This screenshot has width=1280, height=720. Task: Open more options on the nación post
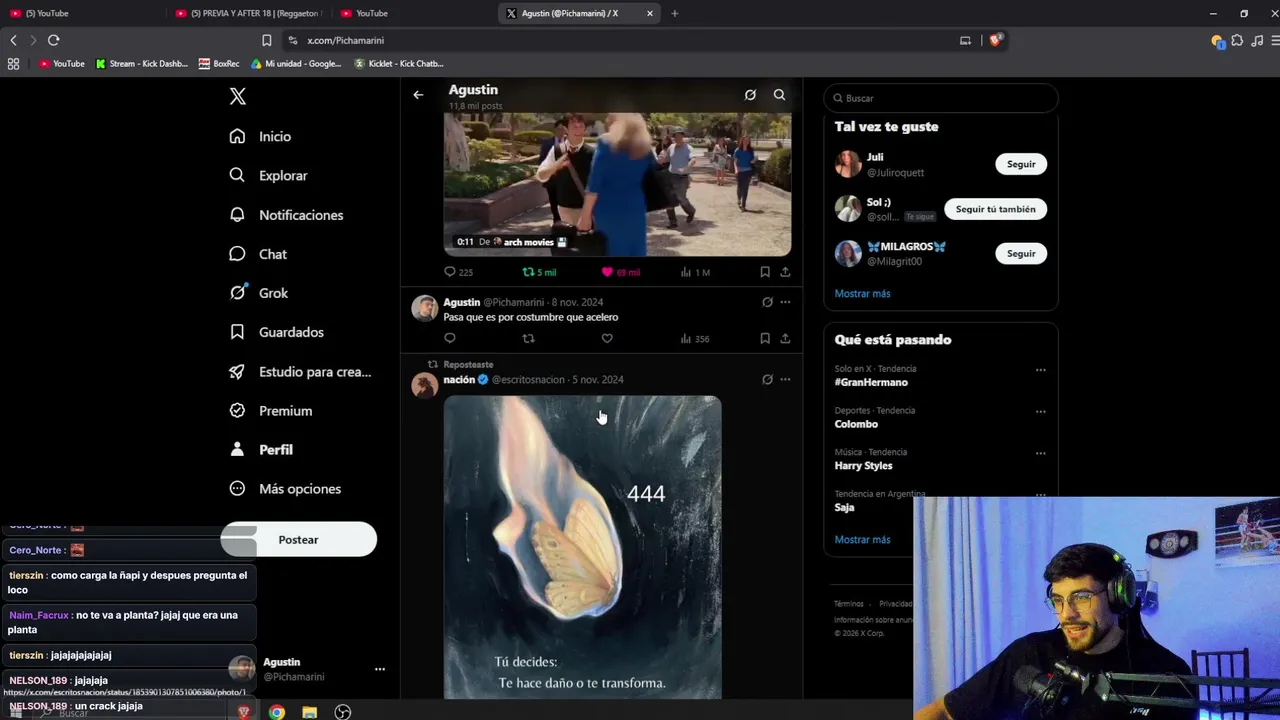(x=785, y=380)
